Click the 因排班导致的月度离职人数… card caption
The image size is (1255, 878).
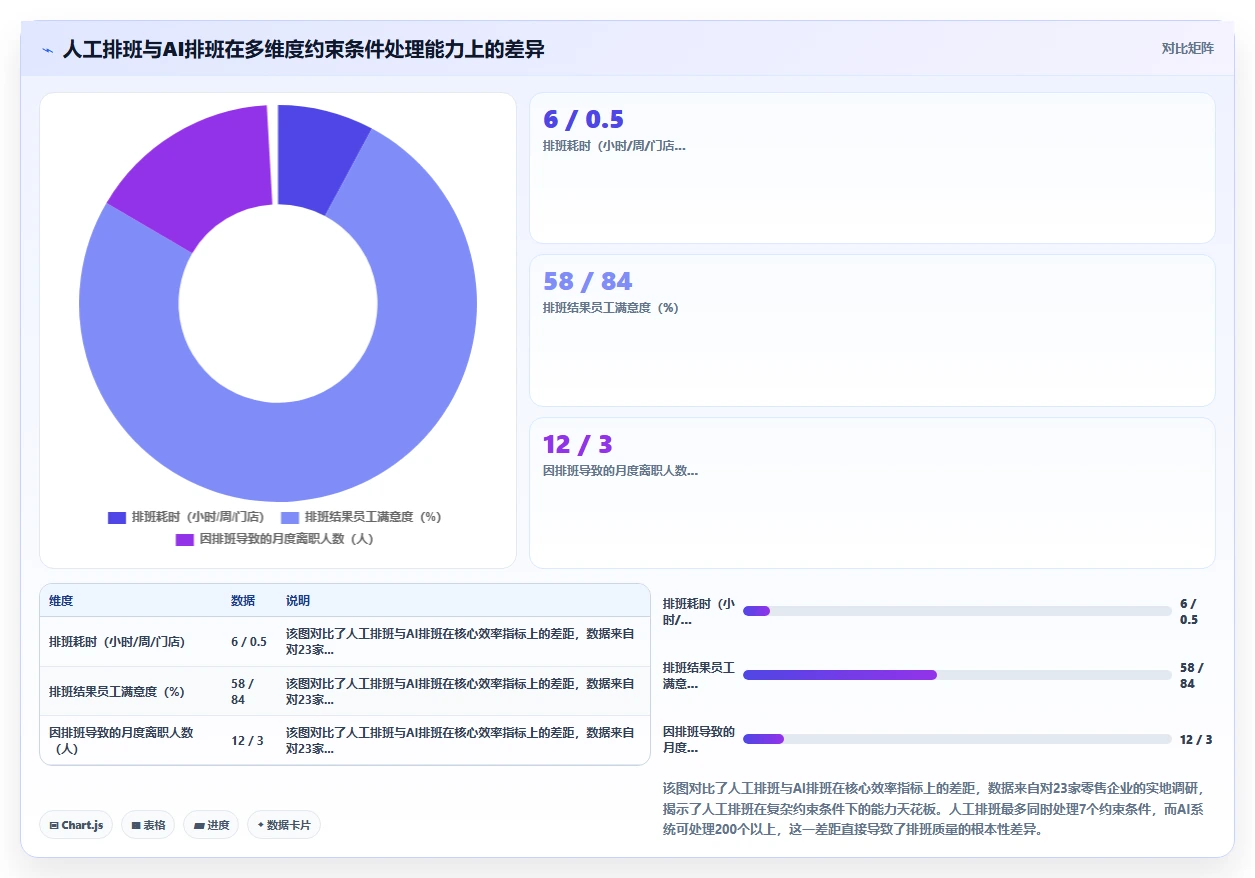click(x=620, y=471)
